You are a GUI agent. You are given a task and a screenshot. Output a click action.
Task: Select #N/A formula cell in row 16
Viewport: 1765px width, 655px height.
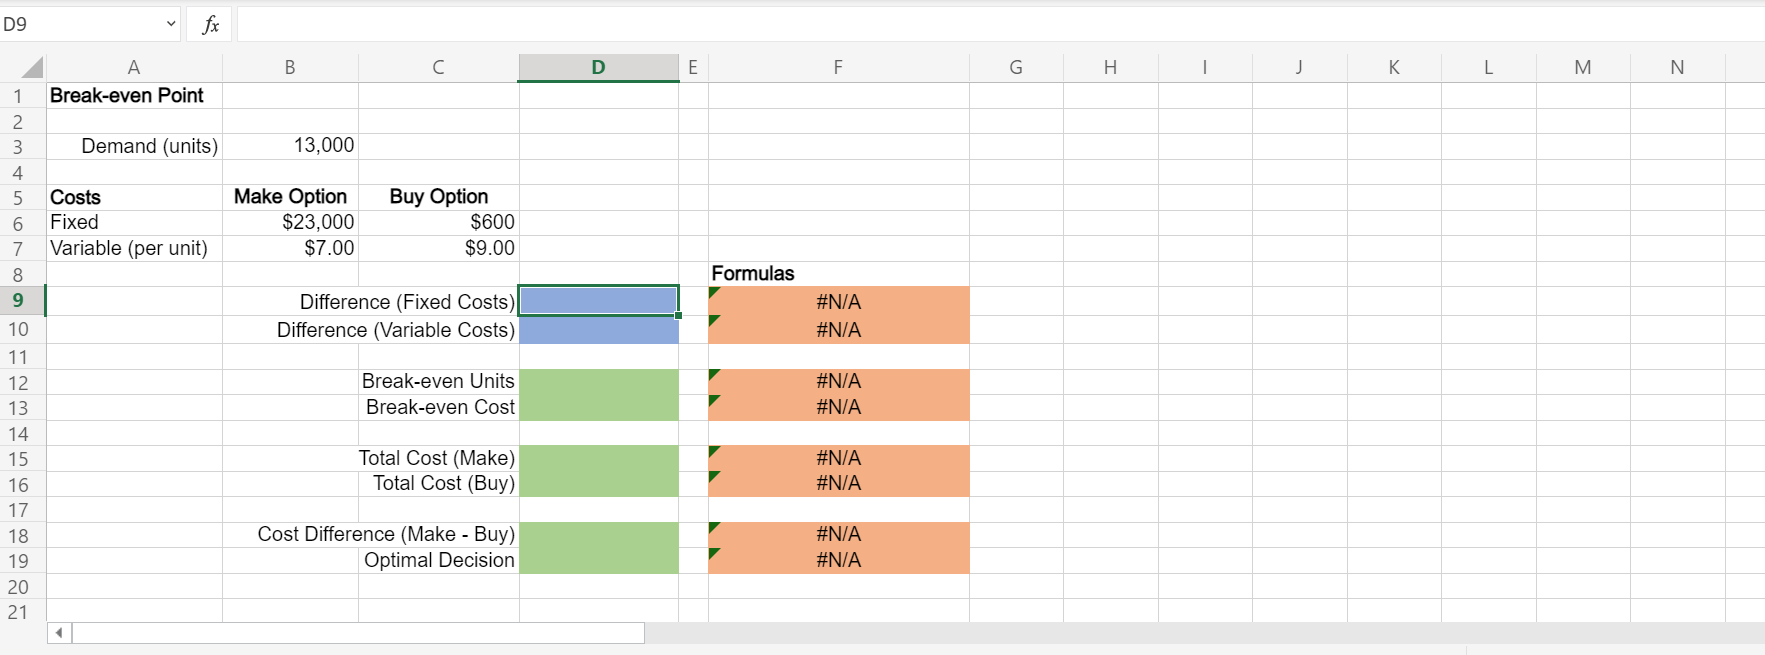[838, 484]
